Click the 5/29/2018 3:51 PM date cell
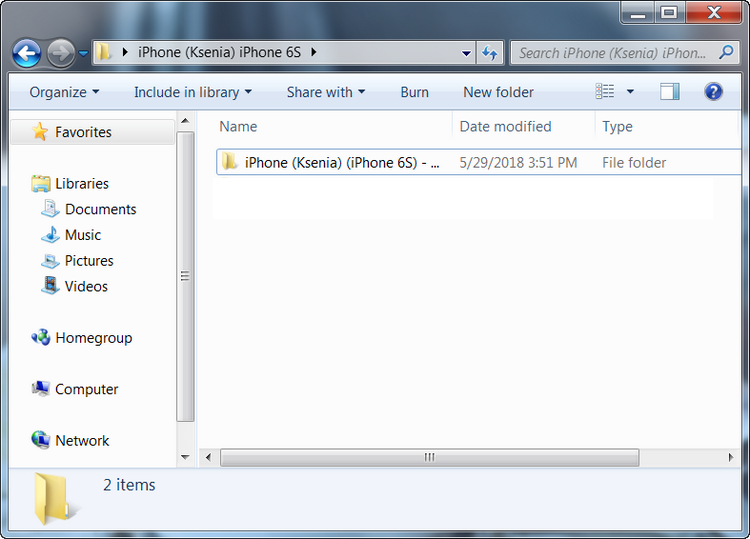This screenshot has width=750, height=539. [x=518, y=163]
